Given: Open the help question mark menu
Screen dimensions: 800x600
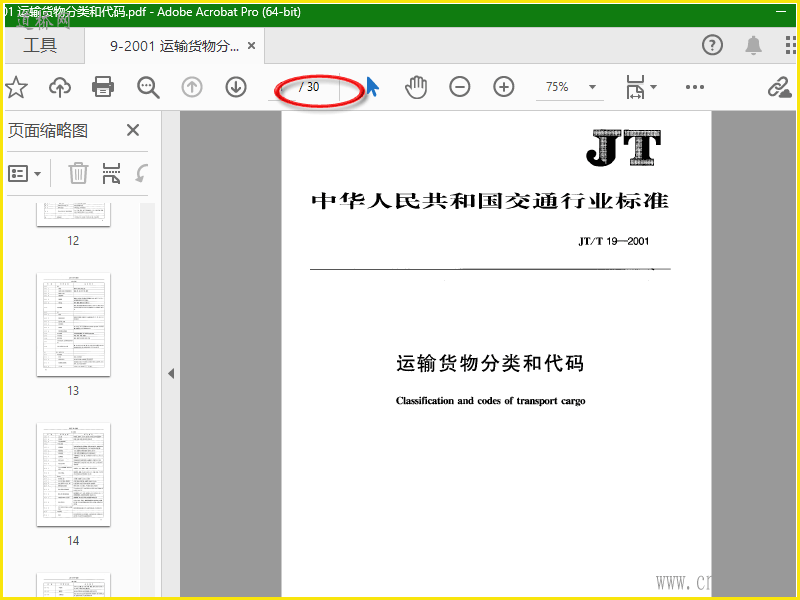Looking at the screenshot, I should [x=712, y=45].
